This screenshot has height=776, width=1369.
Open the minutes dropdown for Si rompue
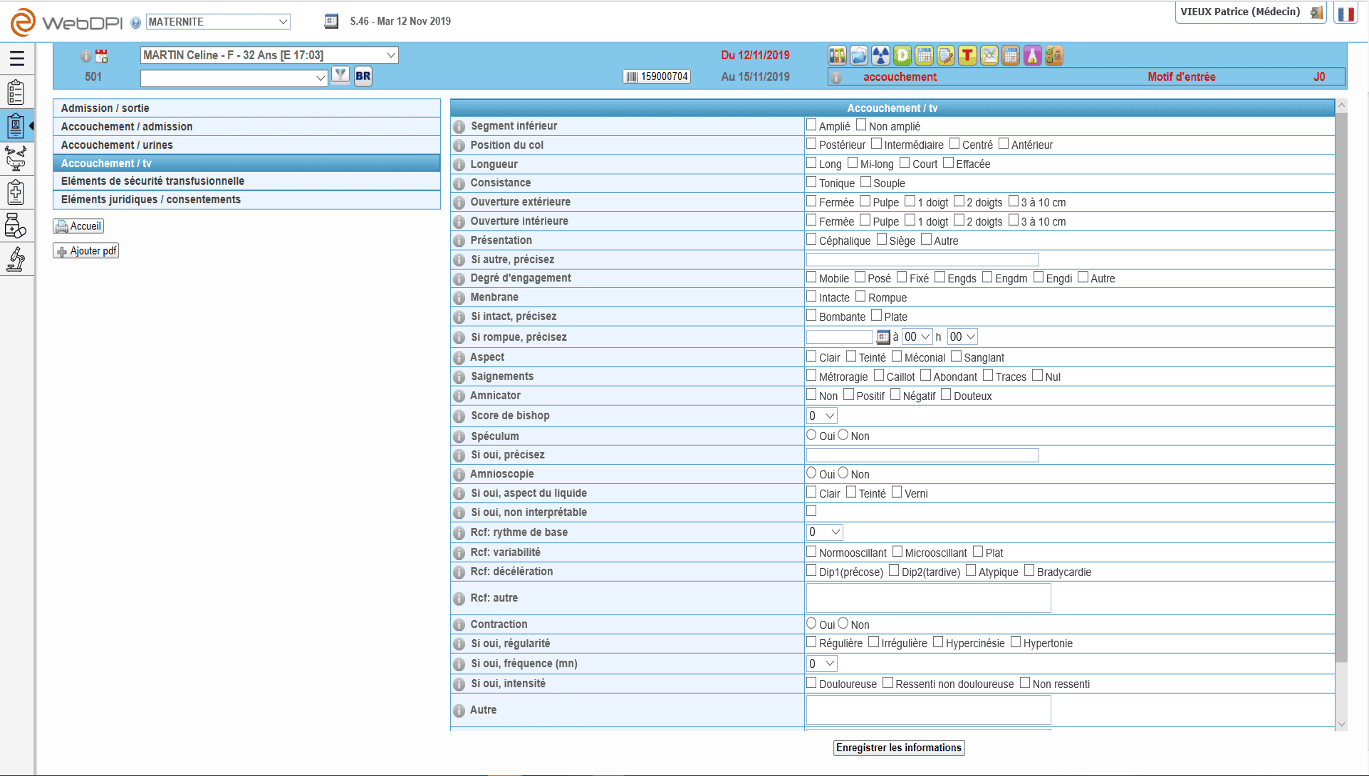point(962,337)
